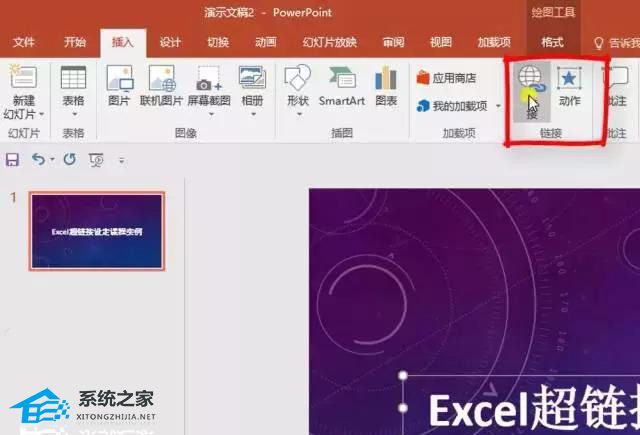Click the Hyperlink (超链接) globe icon
This screenshot has width=640, height=435.
(532, 80)
